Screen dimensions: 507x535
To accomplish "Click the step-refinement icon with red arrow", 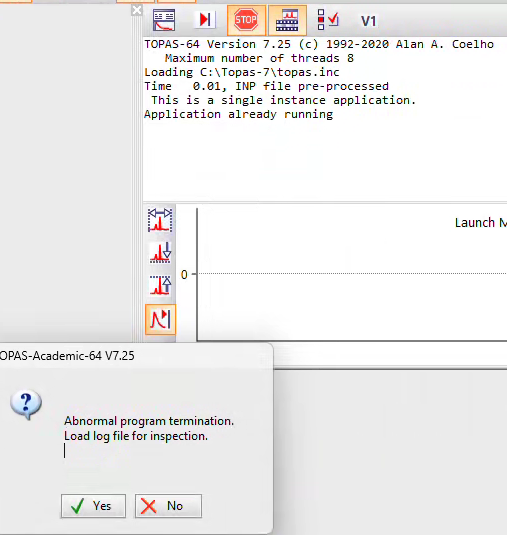I will pos(205,19).
